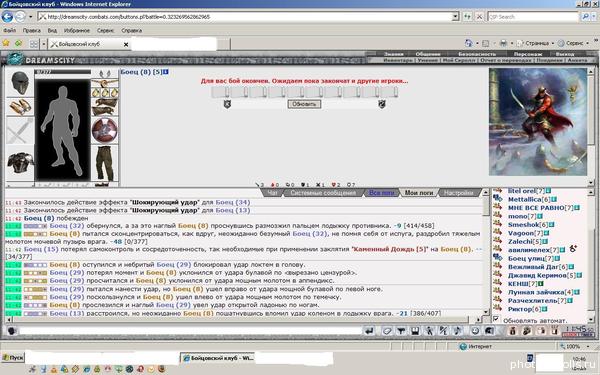The height and width of the screenshot is (375, 600).
Task: Click the send message arrow icon
Action: (369, 331)
